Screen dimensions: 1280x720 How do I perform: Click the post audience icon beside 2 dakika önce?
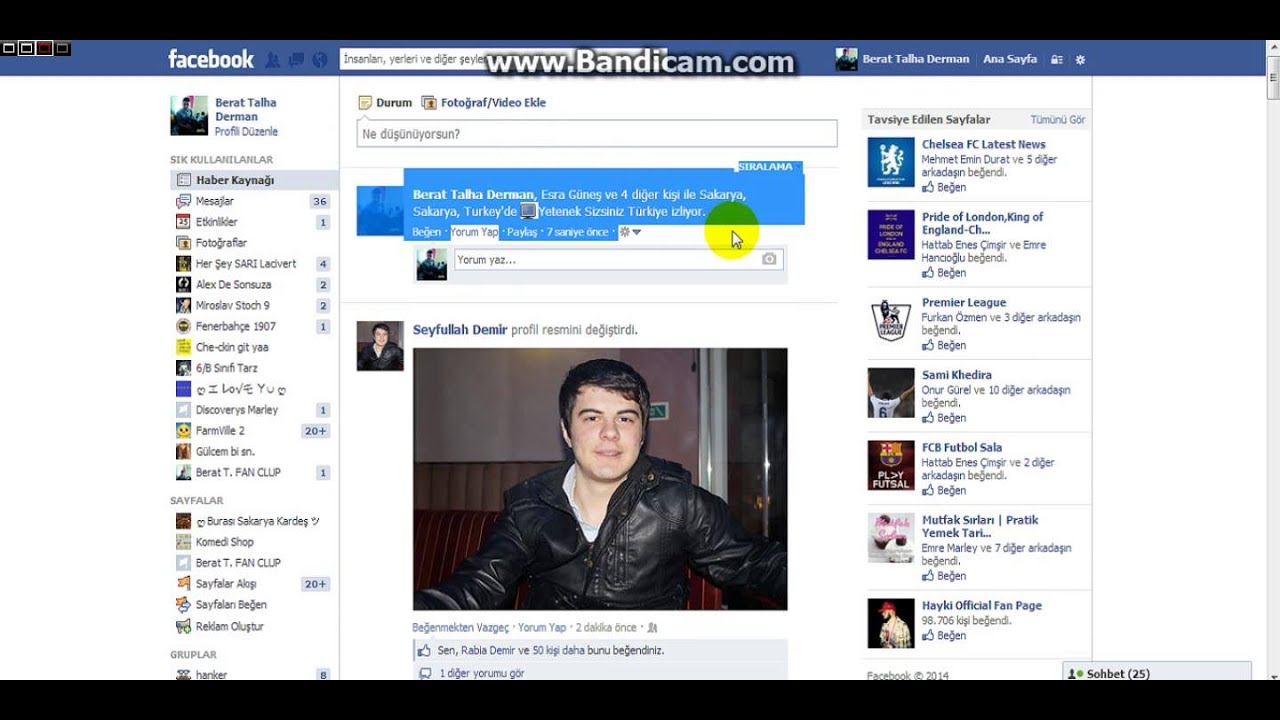(x=652, y=628)
